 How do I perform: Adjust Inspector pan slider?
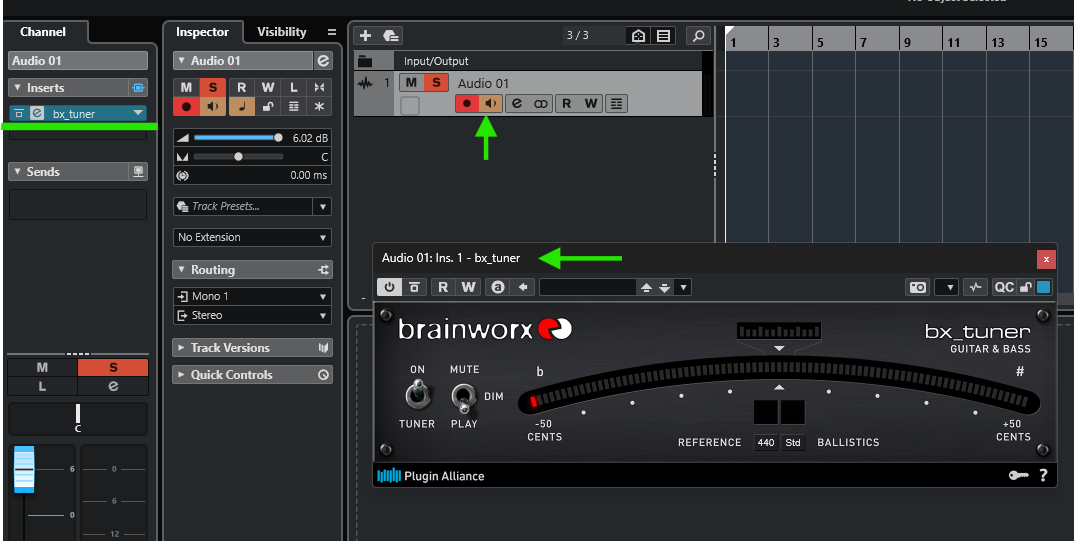[x=238, y=157]
